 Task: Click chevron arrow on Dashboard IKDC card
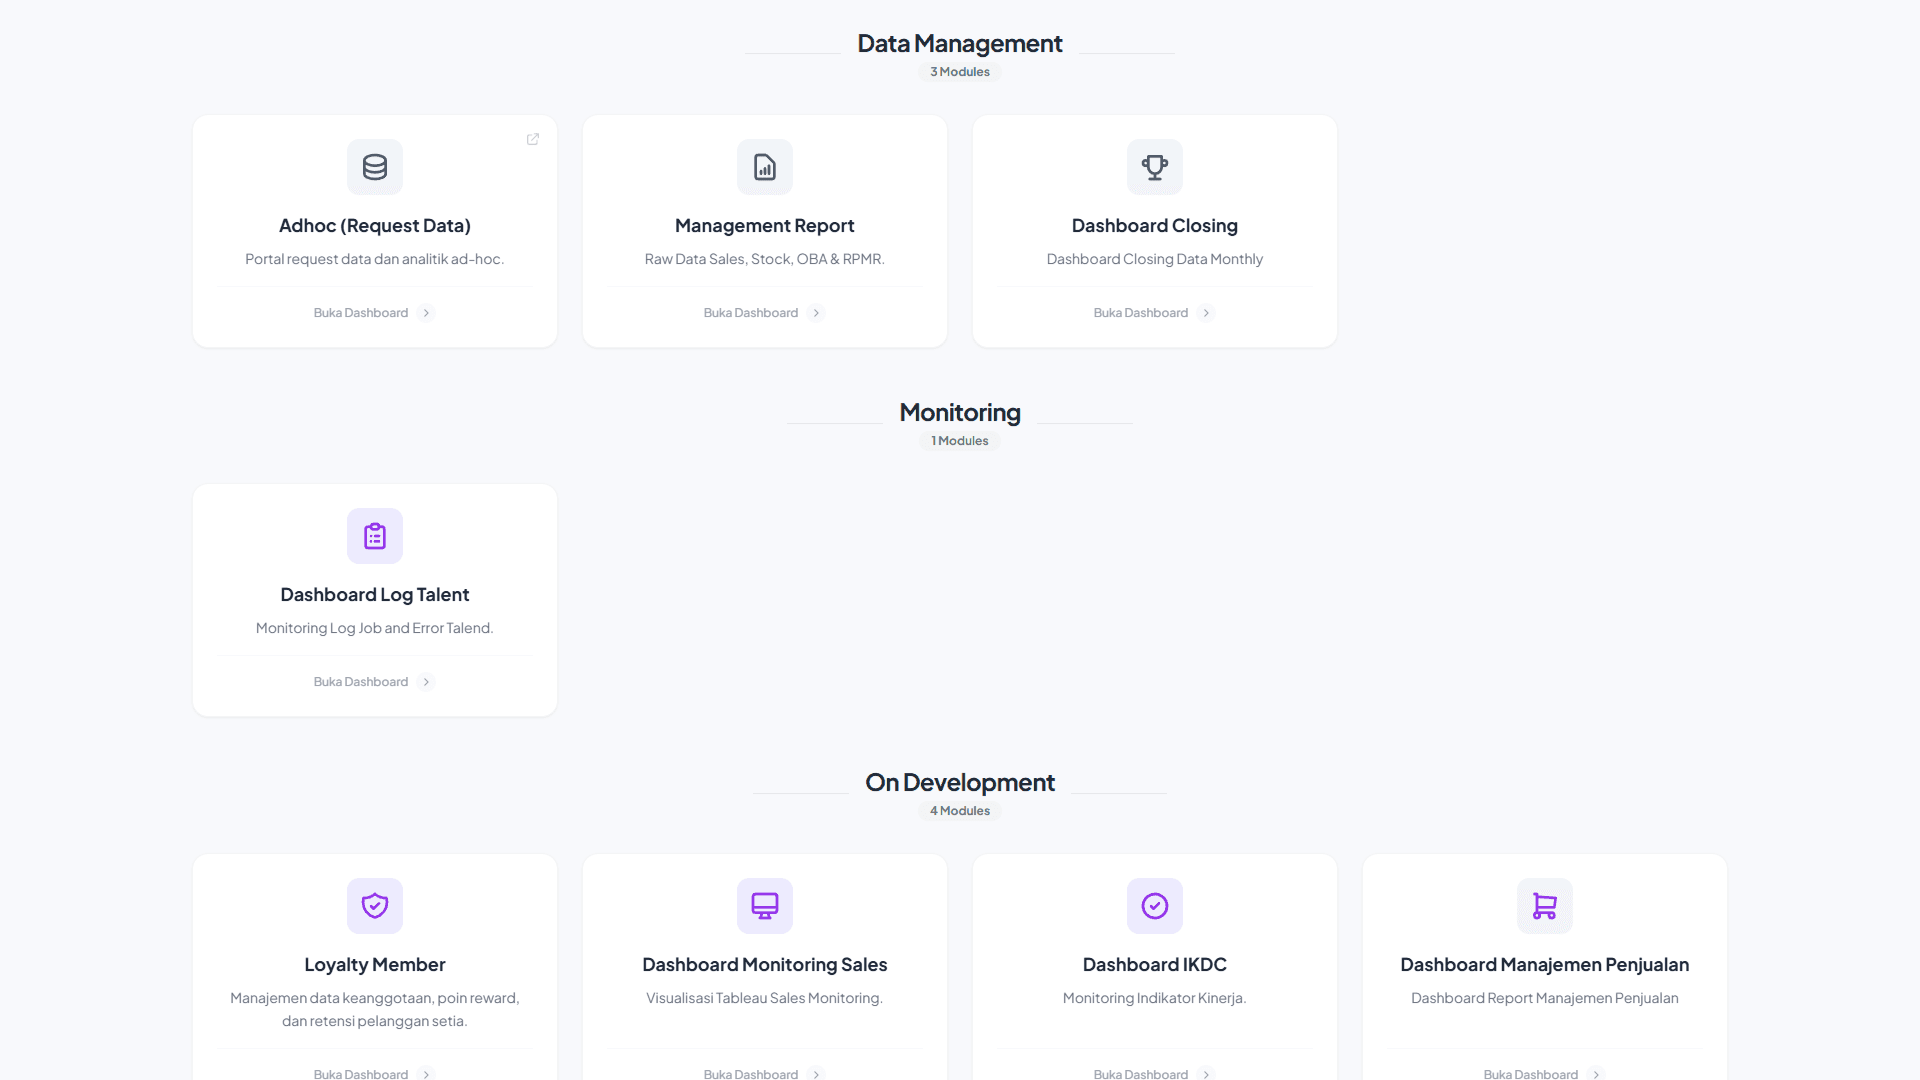click(x=1206, y=1074)
